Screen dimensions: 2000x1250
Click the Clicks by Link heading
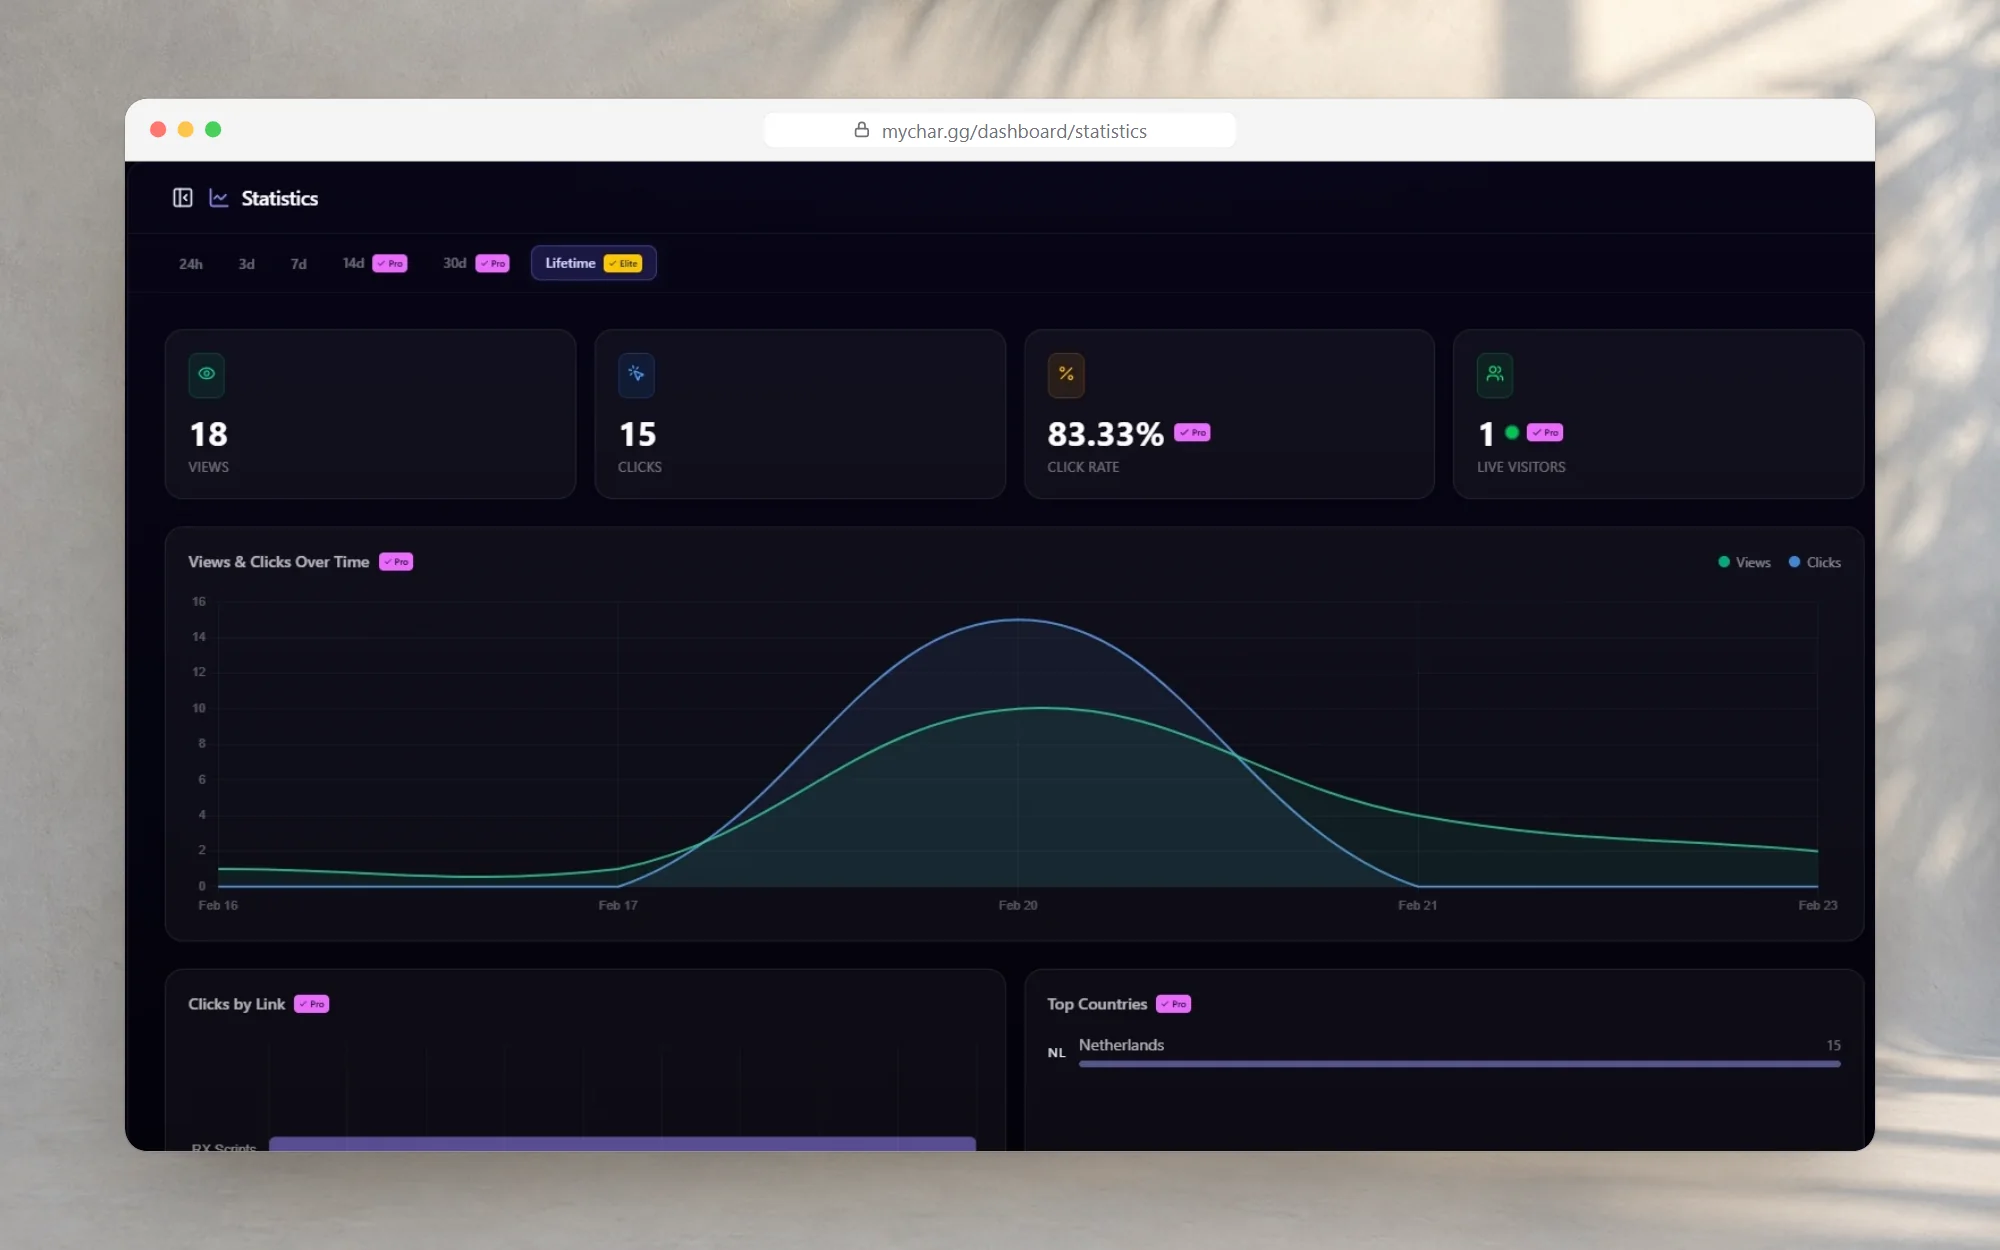237,1004
